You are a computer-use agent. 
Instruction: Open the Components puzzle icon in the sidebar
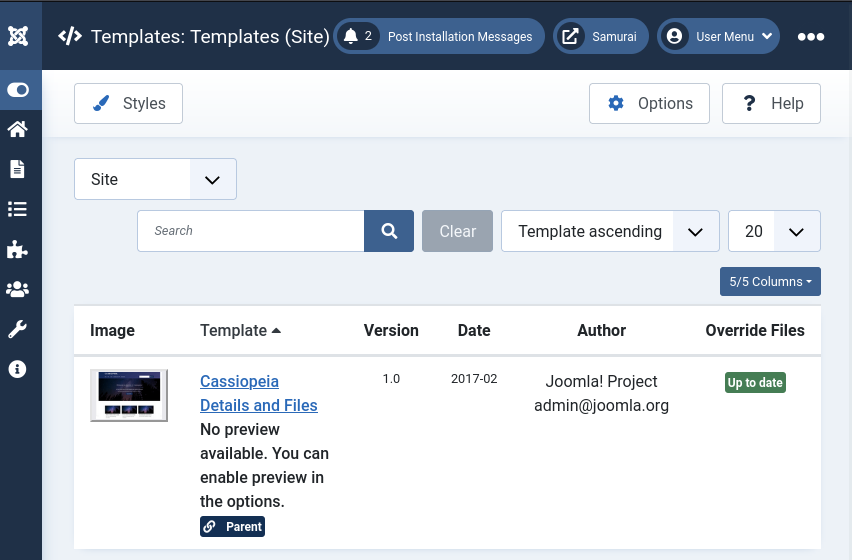click(x=18, y=249)
